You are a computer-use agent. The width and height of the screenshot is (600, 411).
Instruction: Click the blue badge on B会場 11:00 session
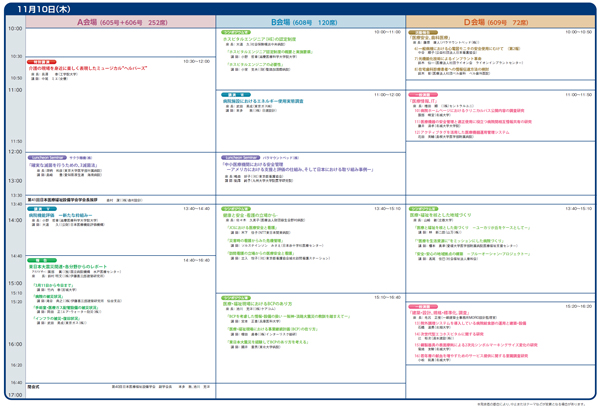click(232, 94)
